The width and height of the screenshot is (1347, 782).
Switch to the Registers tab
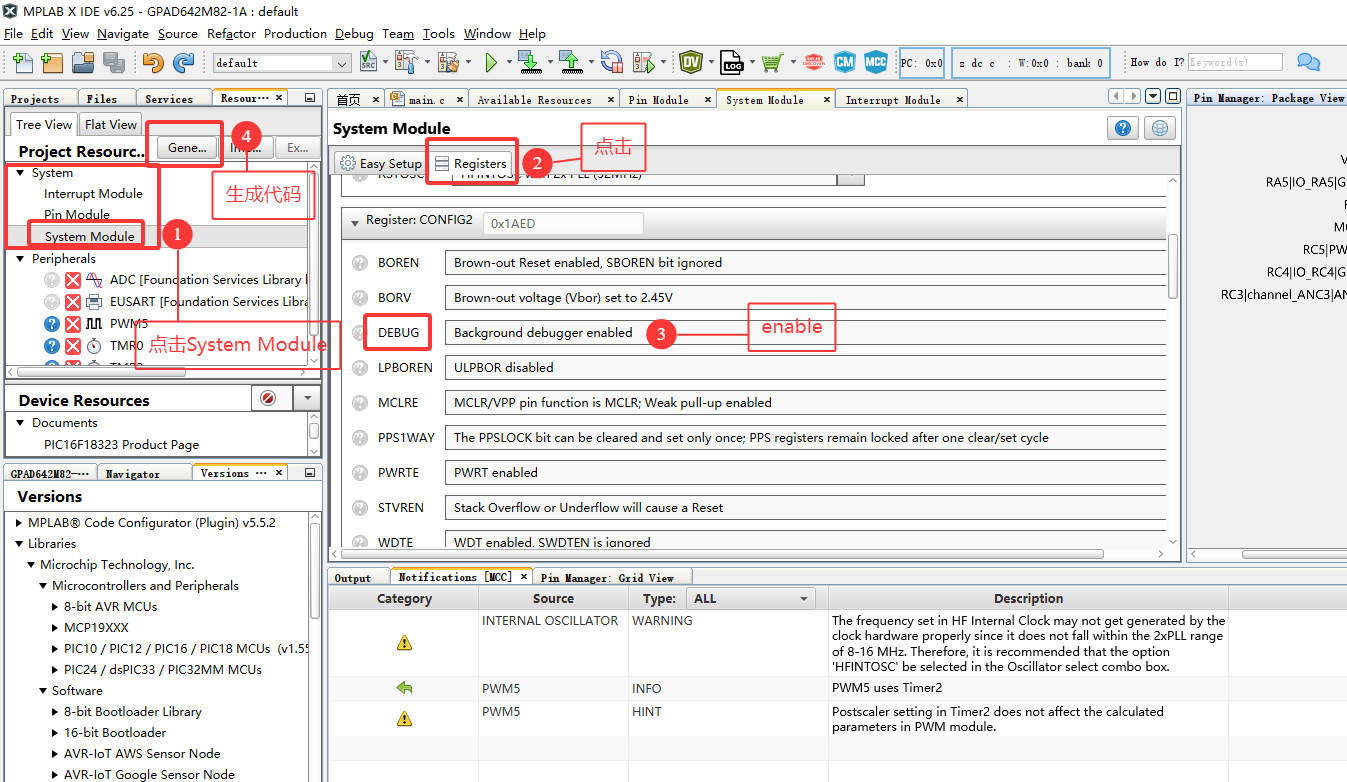[471, 163]
